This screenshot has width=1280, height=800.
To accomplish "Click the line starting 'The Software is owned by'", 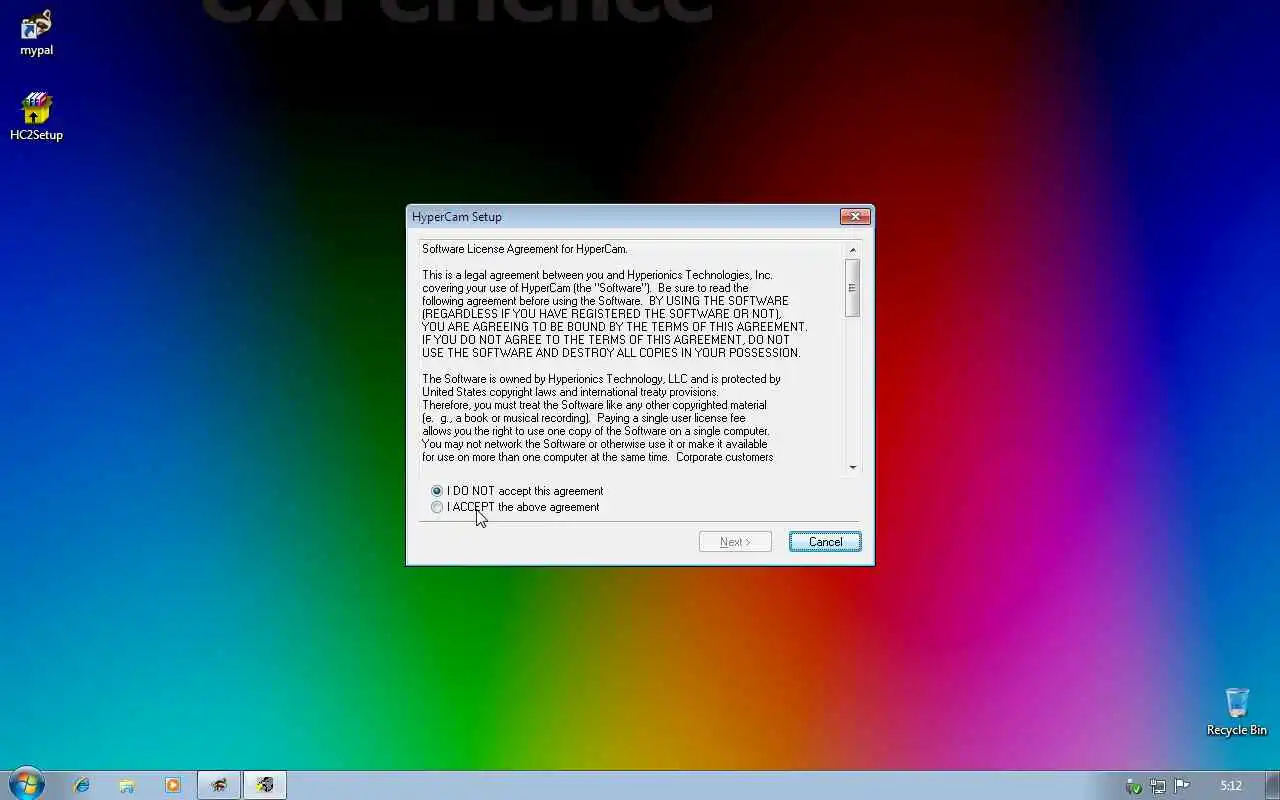I will [x=601, y=379].
